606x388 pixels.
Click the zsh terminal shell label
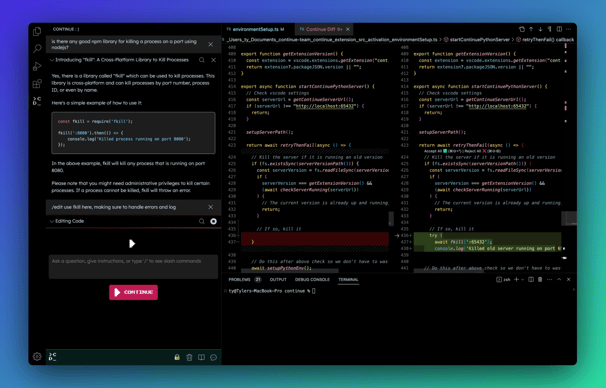point(503,279)
